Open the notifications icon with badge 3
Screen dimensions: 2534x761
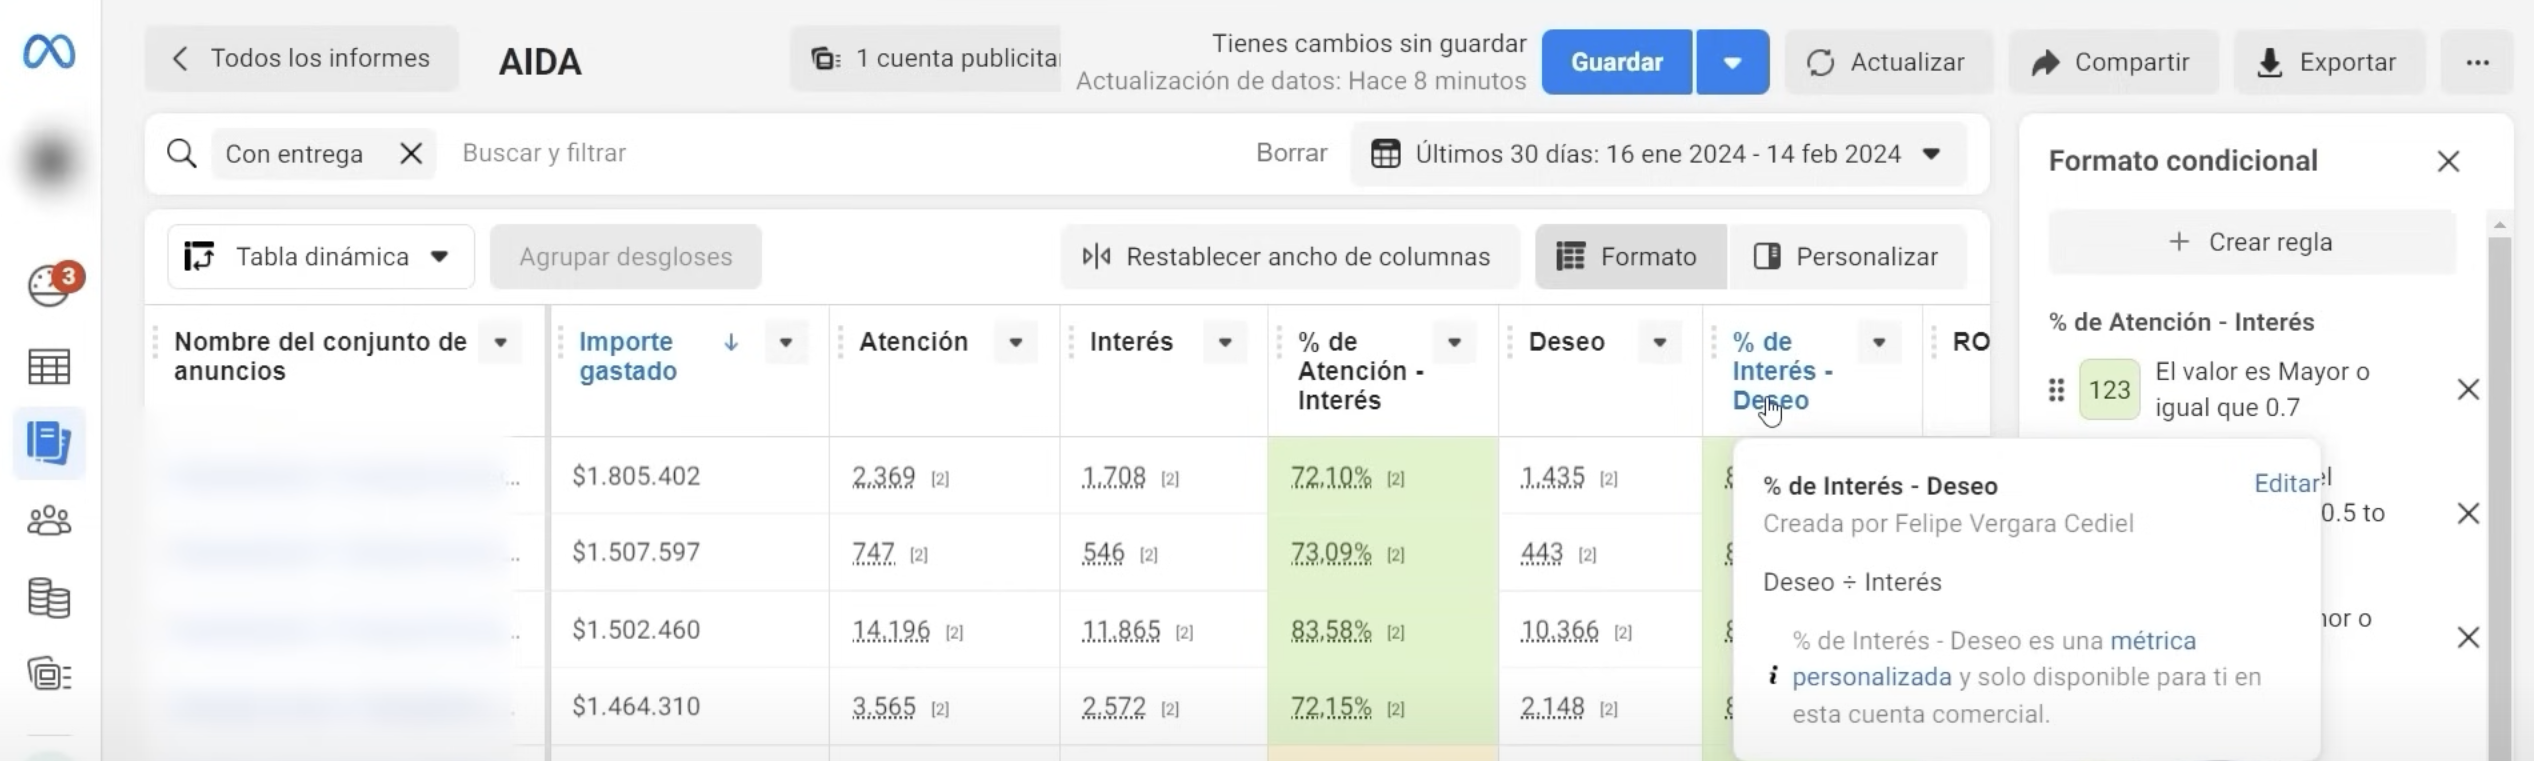point(50,288)
